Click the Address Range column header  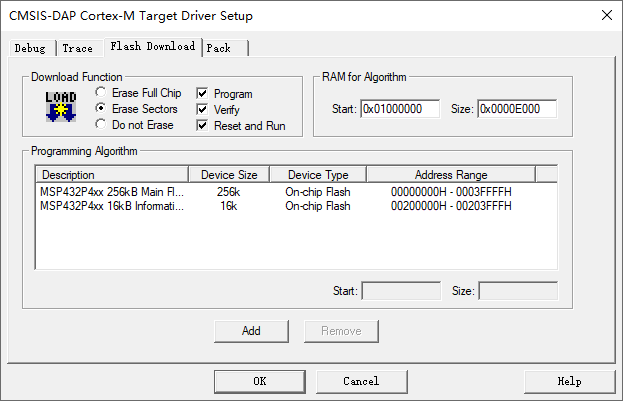pyautogui.click(x=451, y=175)
